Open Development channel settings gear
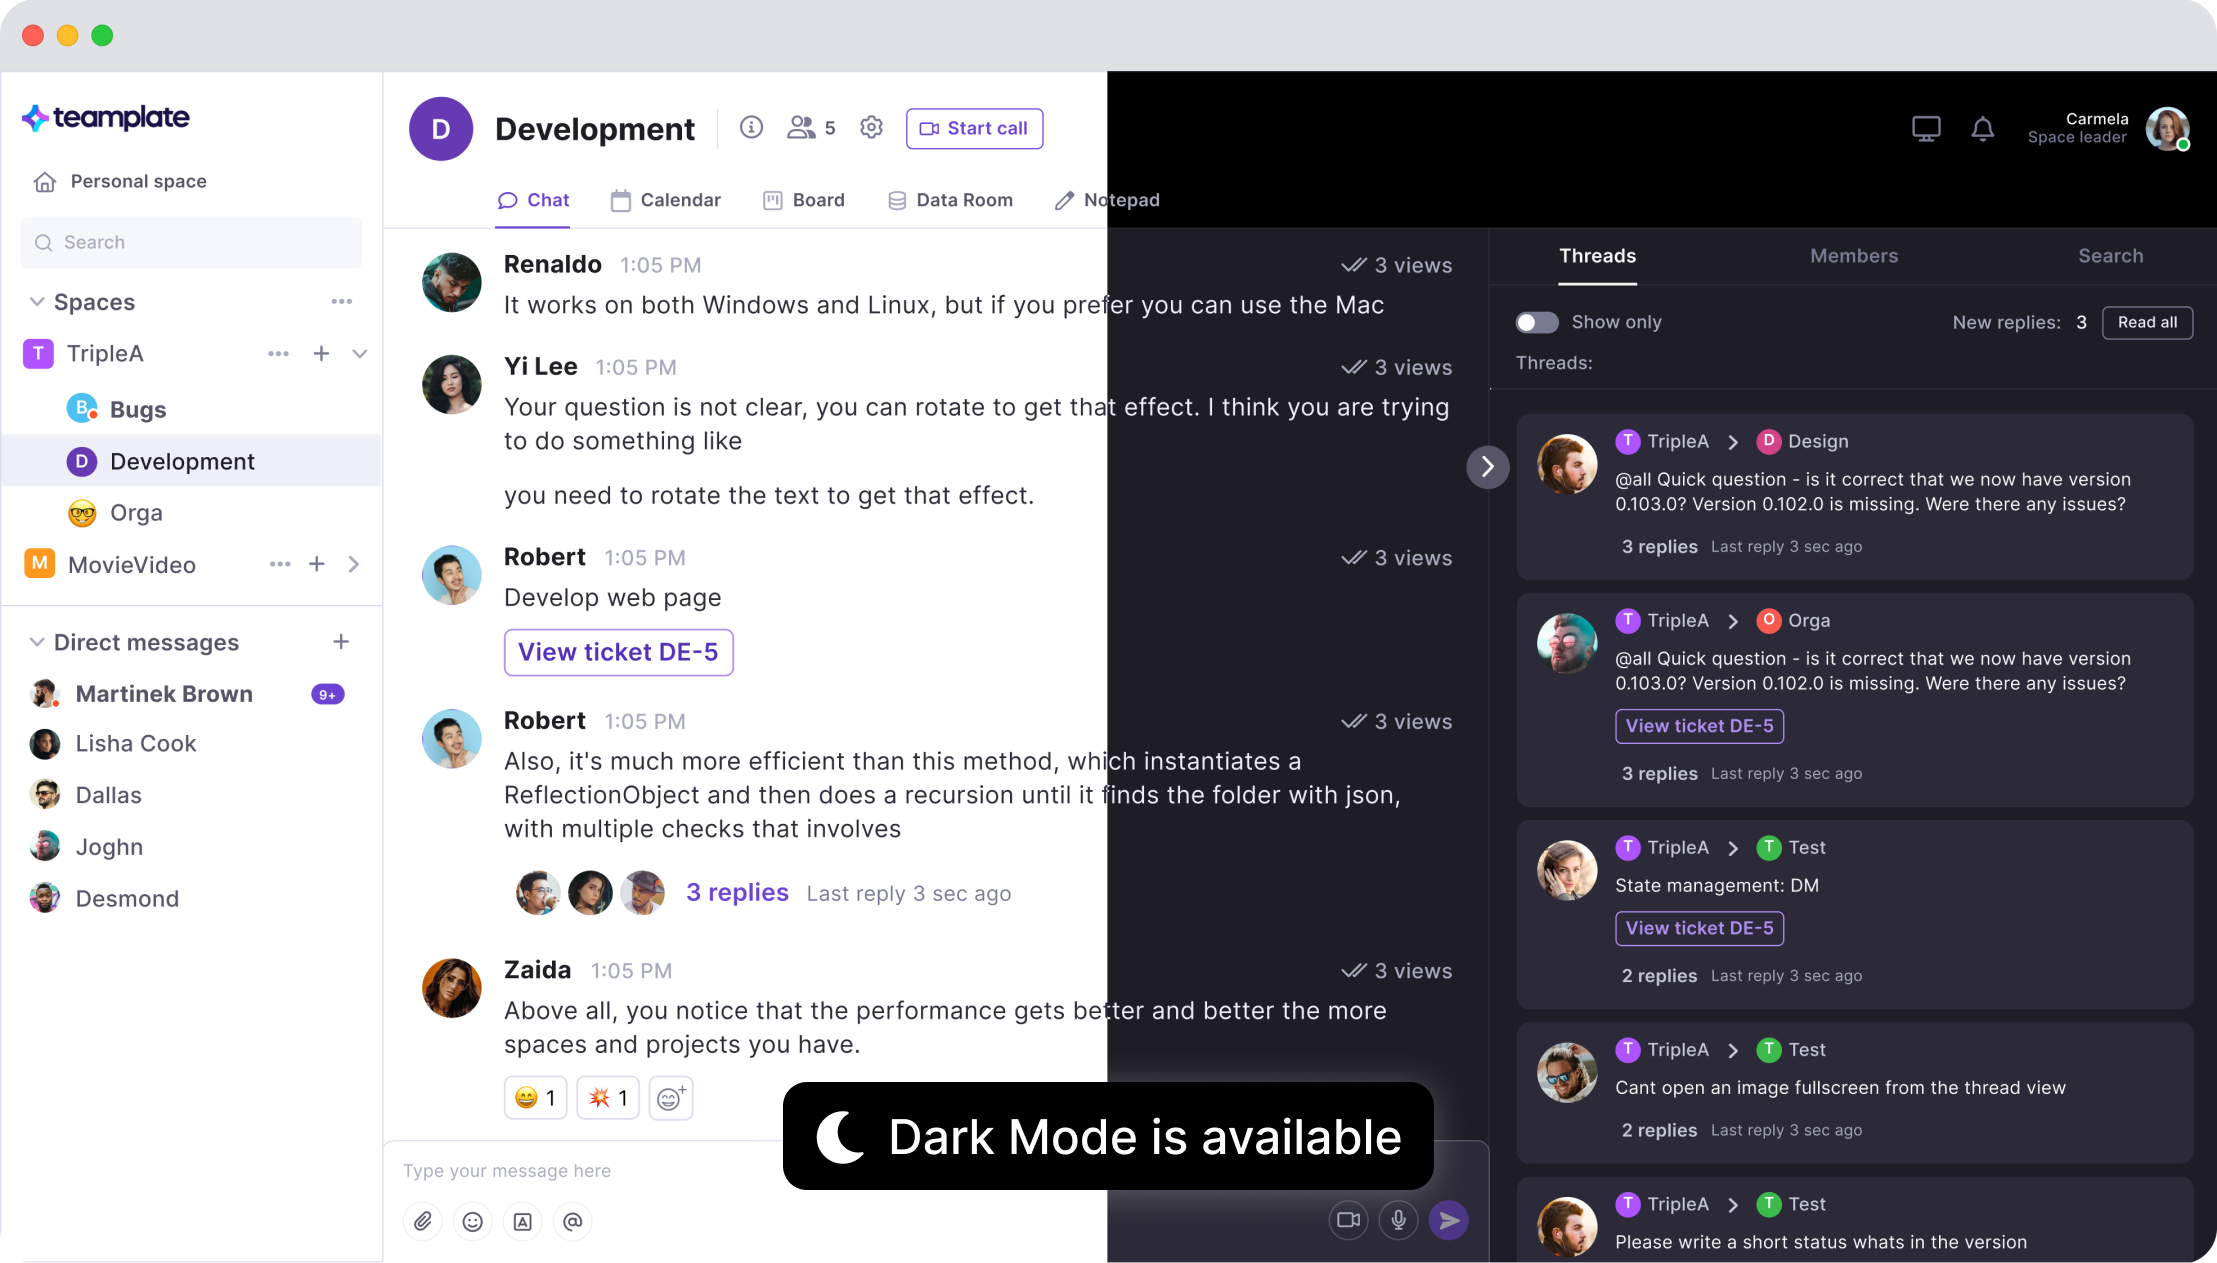 pos(871,128)
